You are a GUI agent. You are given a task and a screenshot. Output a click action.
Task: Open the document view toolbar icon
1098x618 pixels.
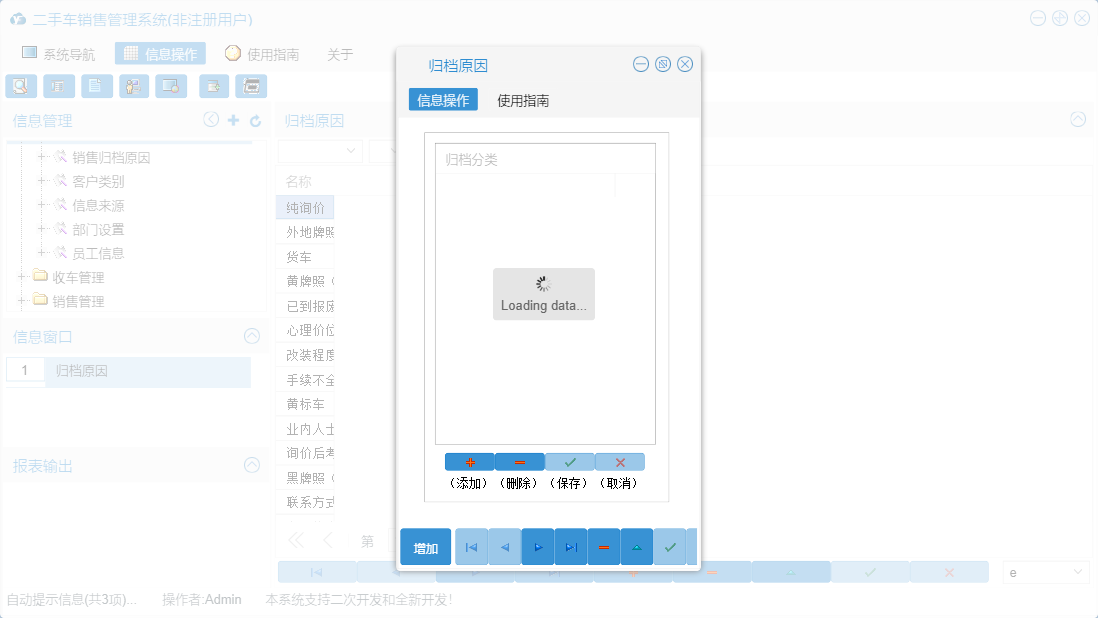point(96,86)
